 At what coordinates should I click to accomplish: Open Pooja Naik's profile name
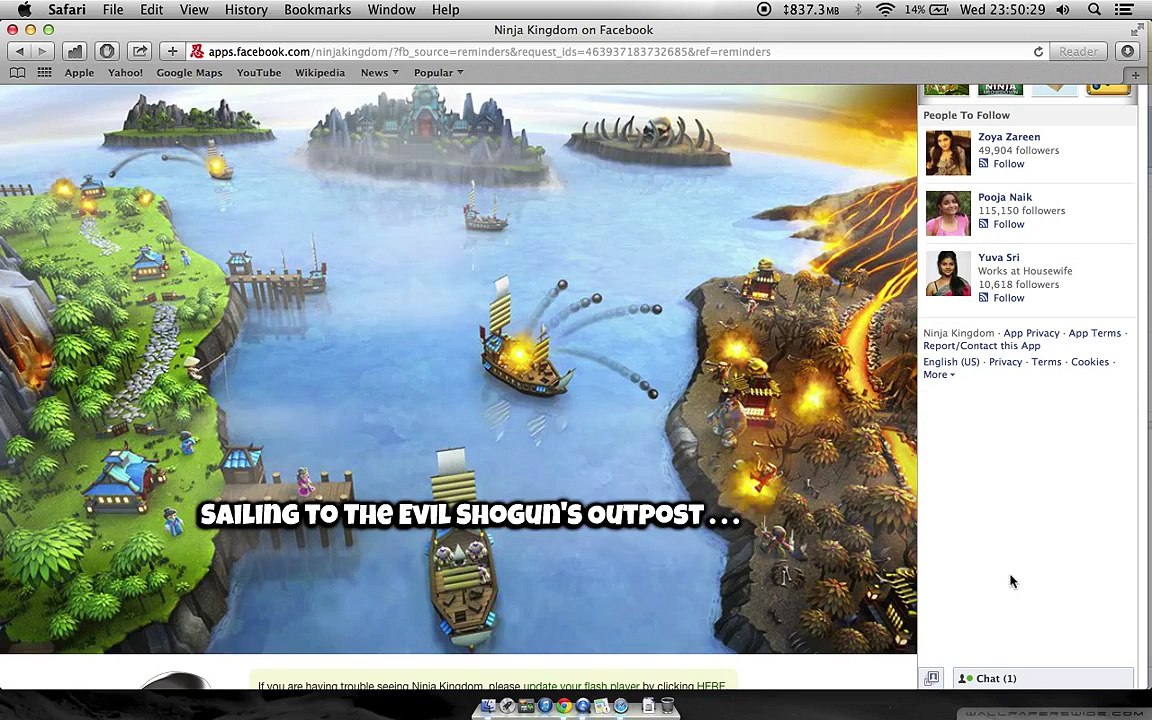click(1005, 197)
